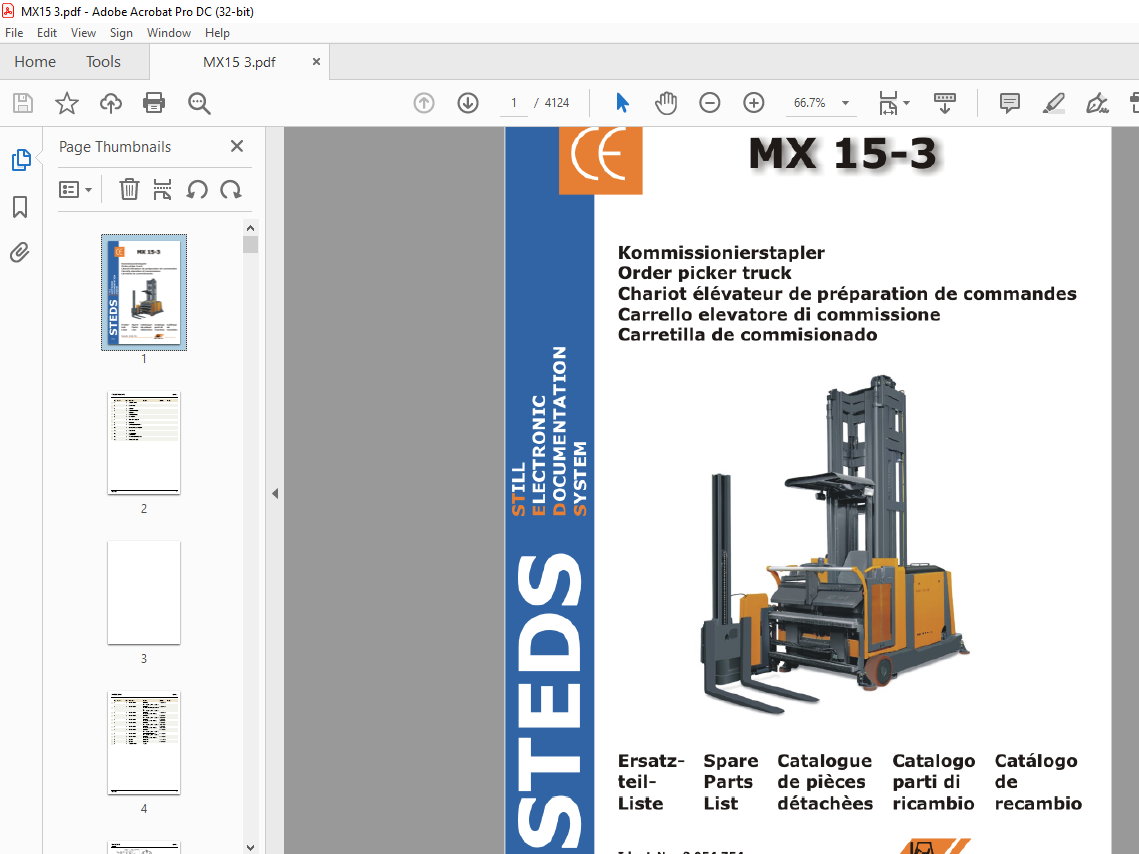Open the Bookmarks pane
This screenshot has width=1139, height=854.
pyautogui.click(x=20, y=207)
